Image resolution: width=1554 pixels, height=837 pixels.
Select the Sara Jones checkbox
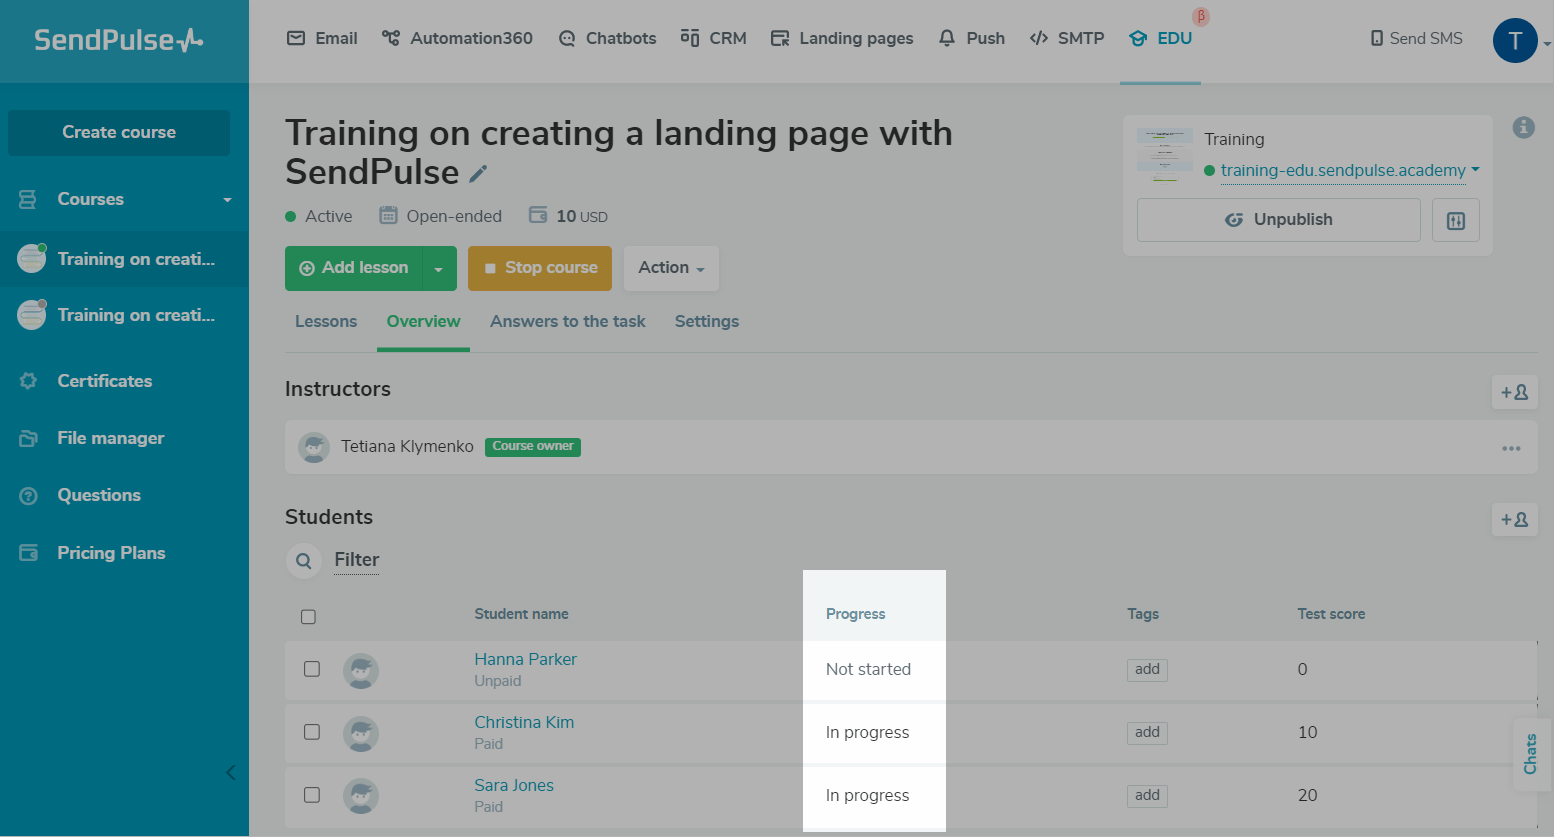[x=312, y=795]
